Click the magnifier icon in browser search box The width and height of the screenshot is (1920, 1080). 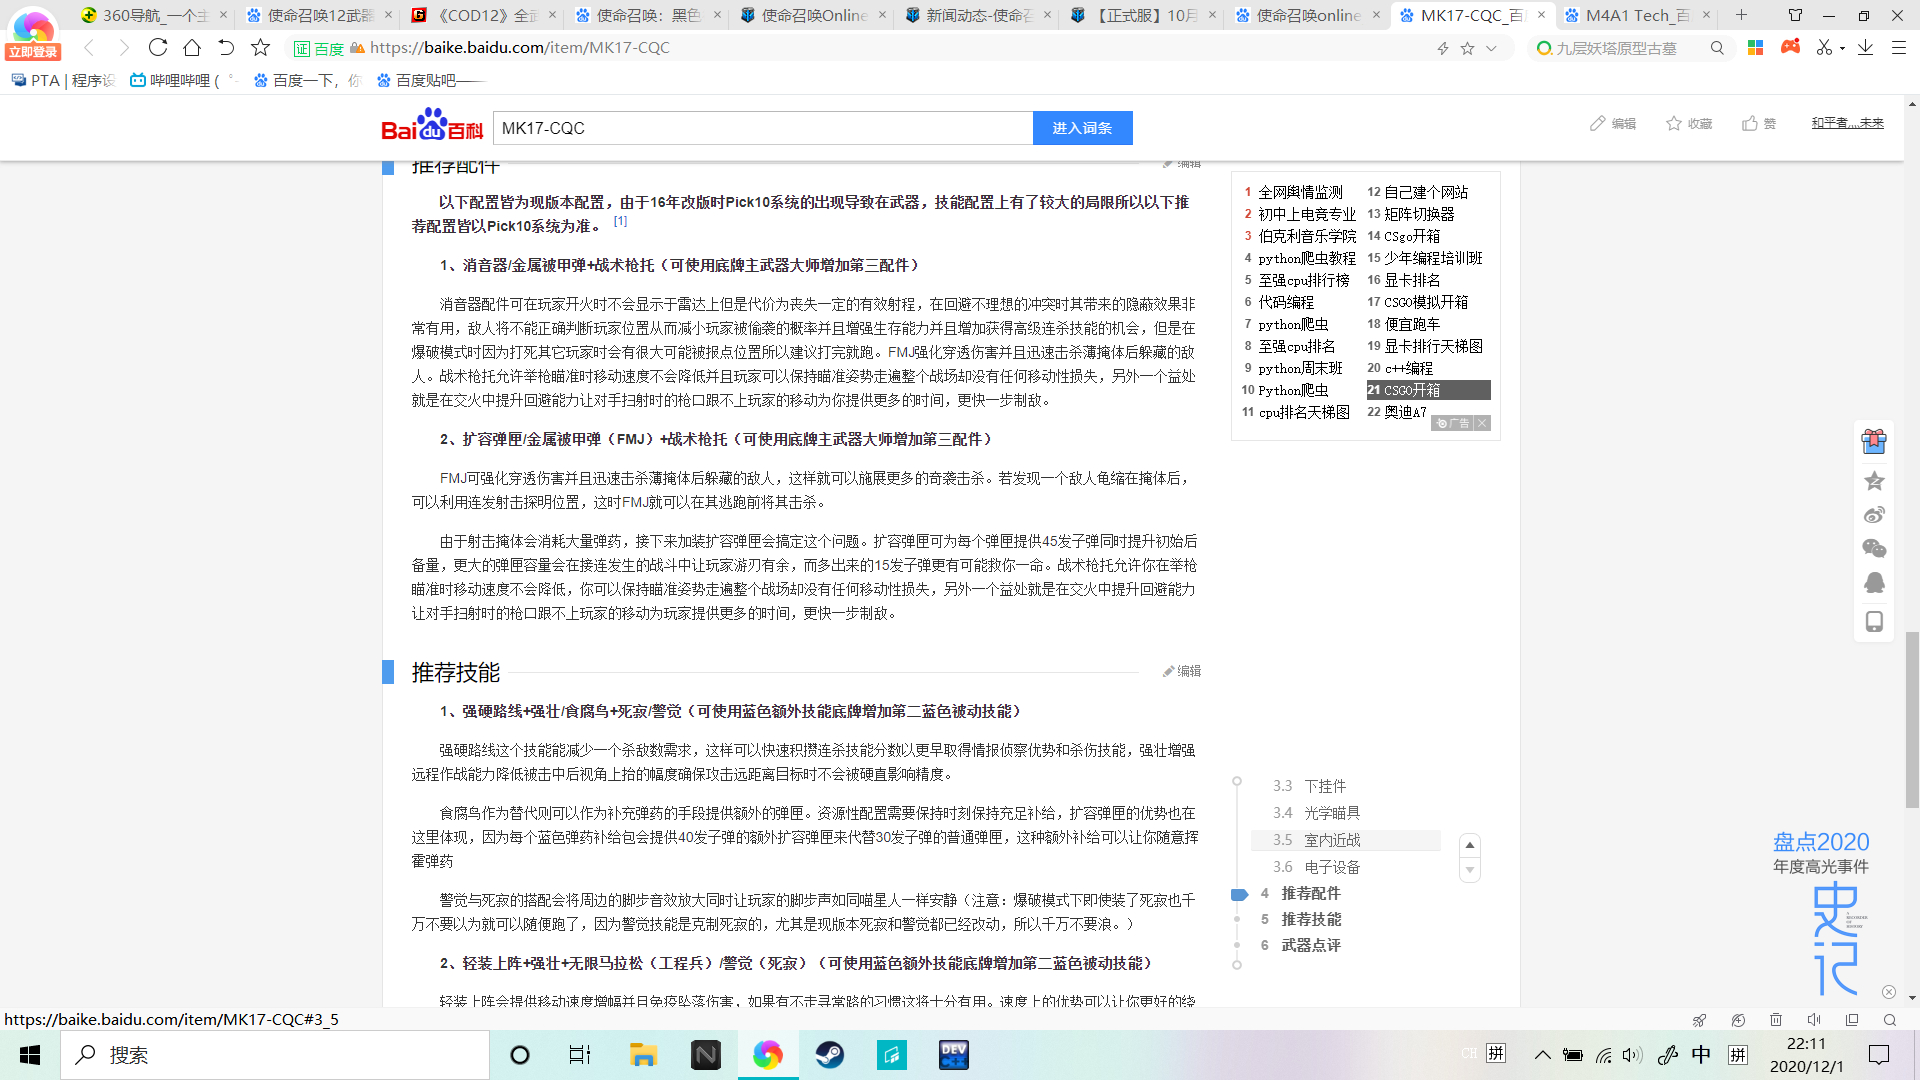(x=1717, y=48)
